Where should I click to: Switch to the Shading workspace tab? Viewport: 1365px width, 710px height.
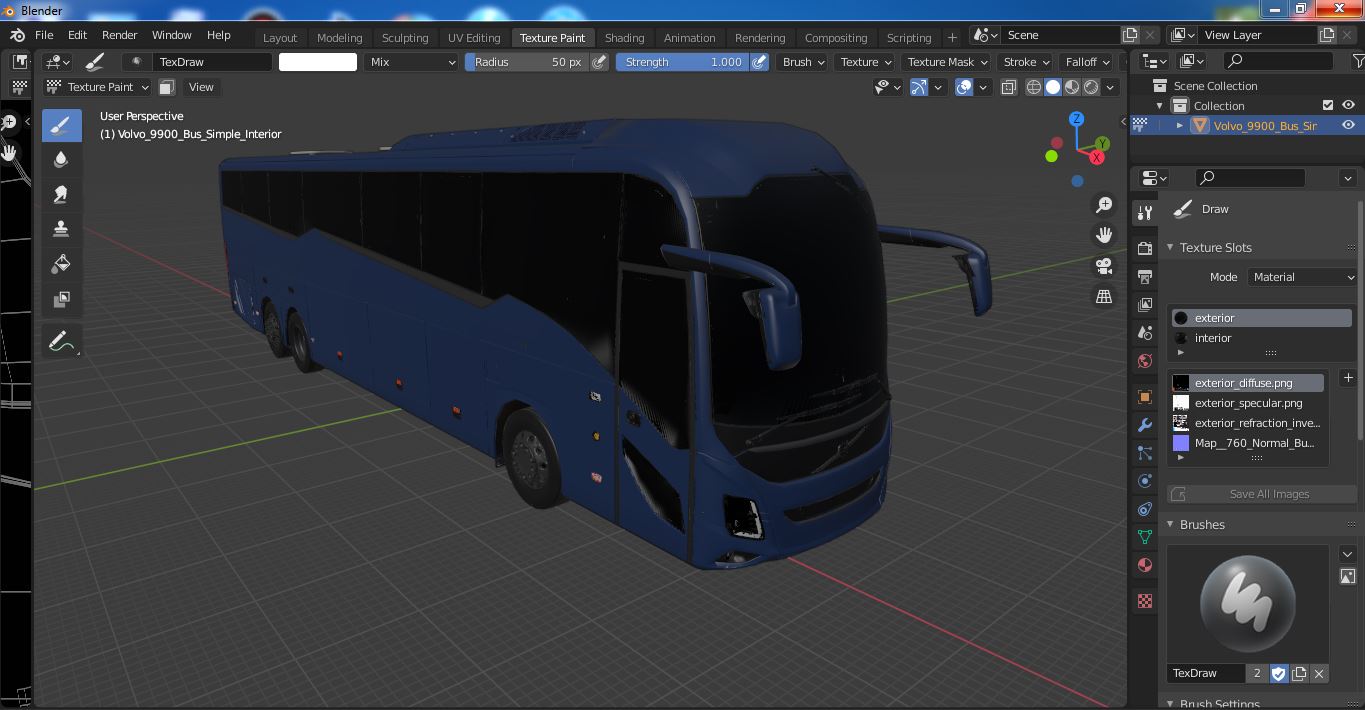pos(625,38)
